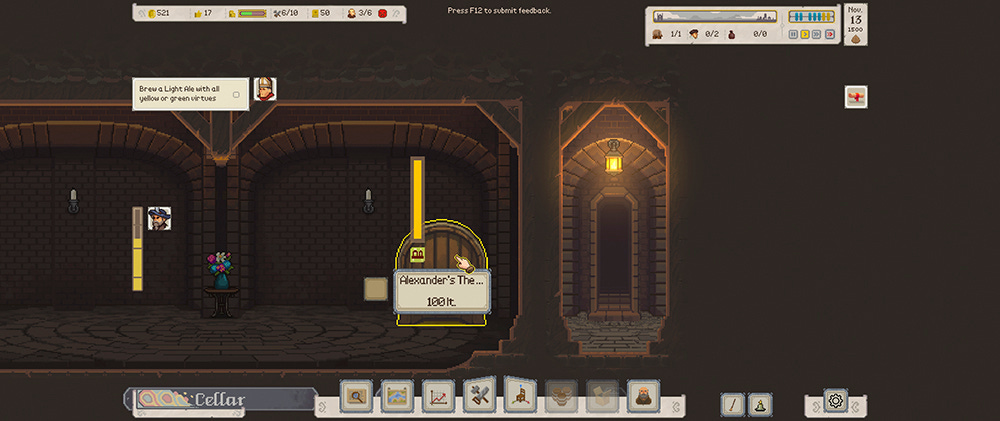Click the red alert icon in the top bar
Screen dimensions: 1000x421
pos(383,13)
